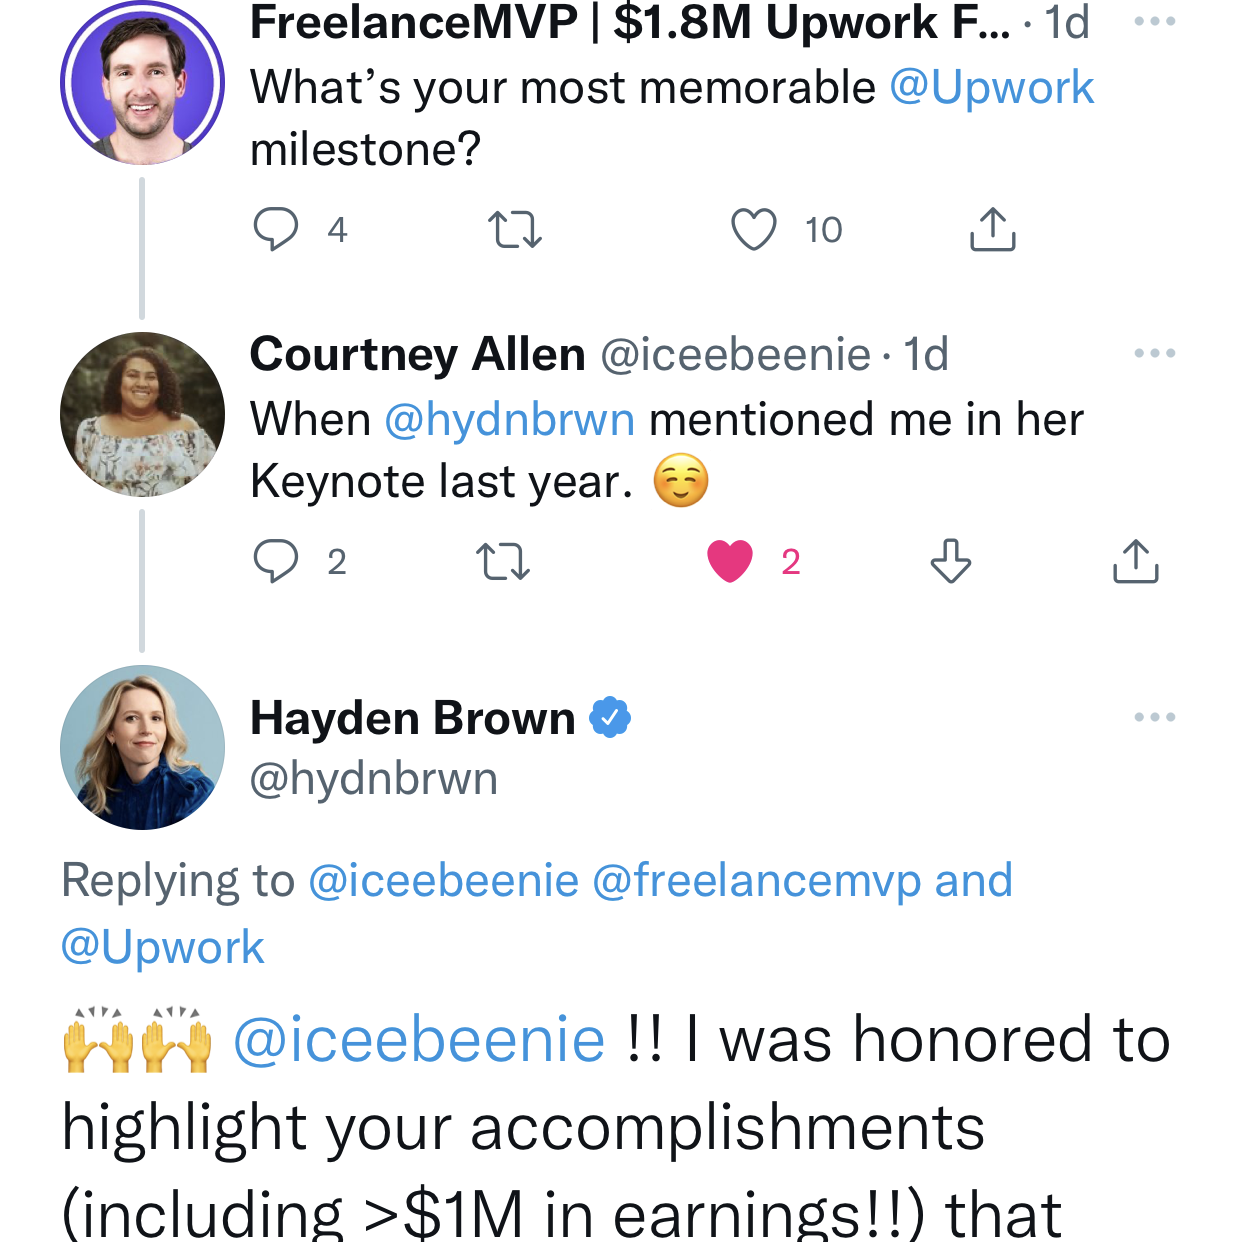Open more options on Hayden Brown's tweet

[x=1155, y=717]
